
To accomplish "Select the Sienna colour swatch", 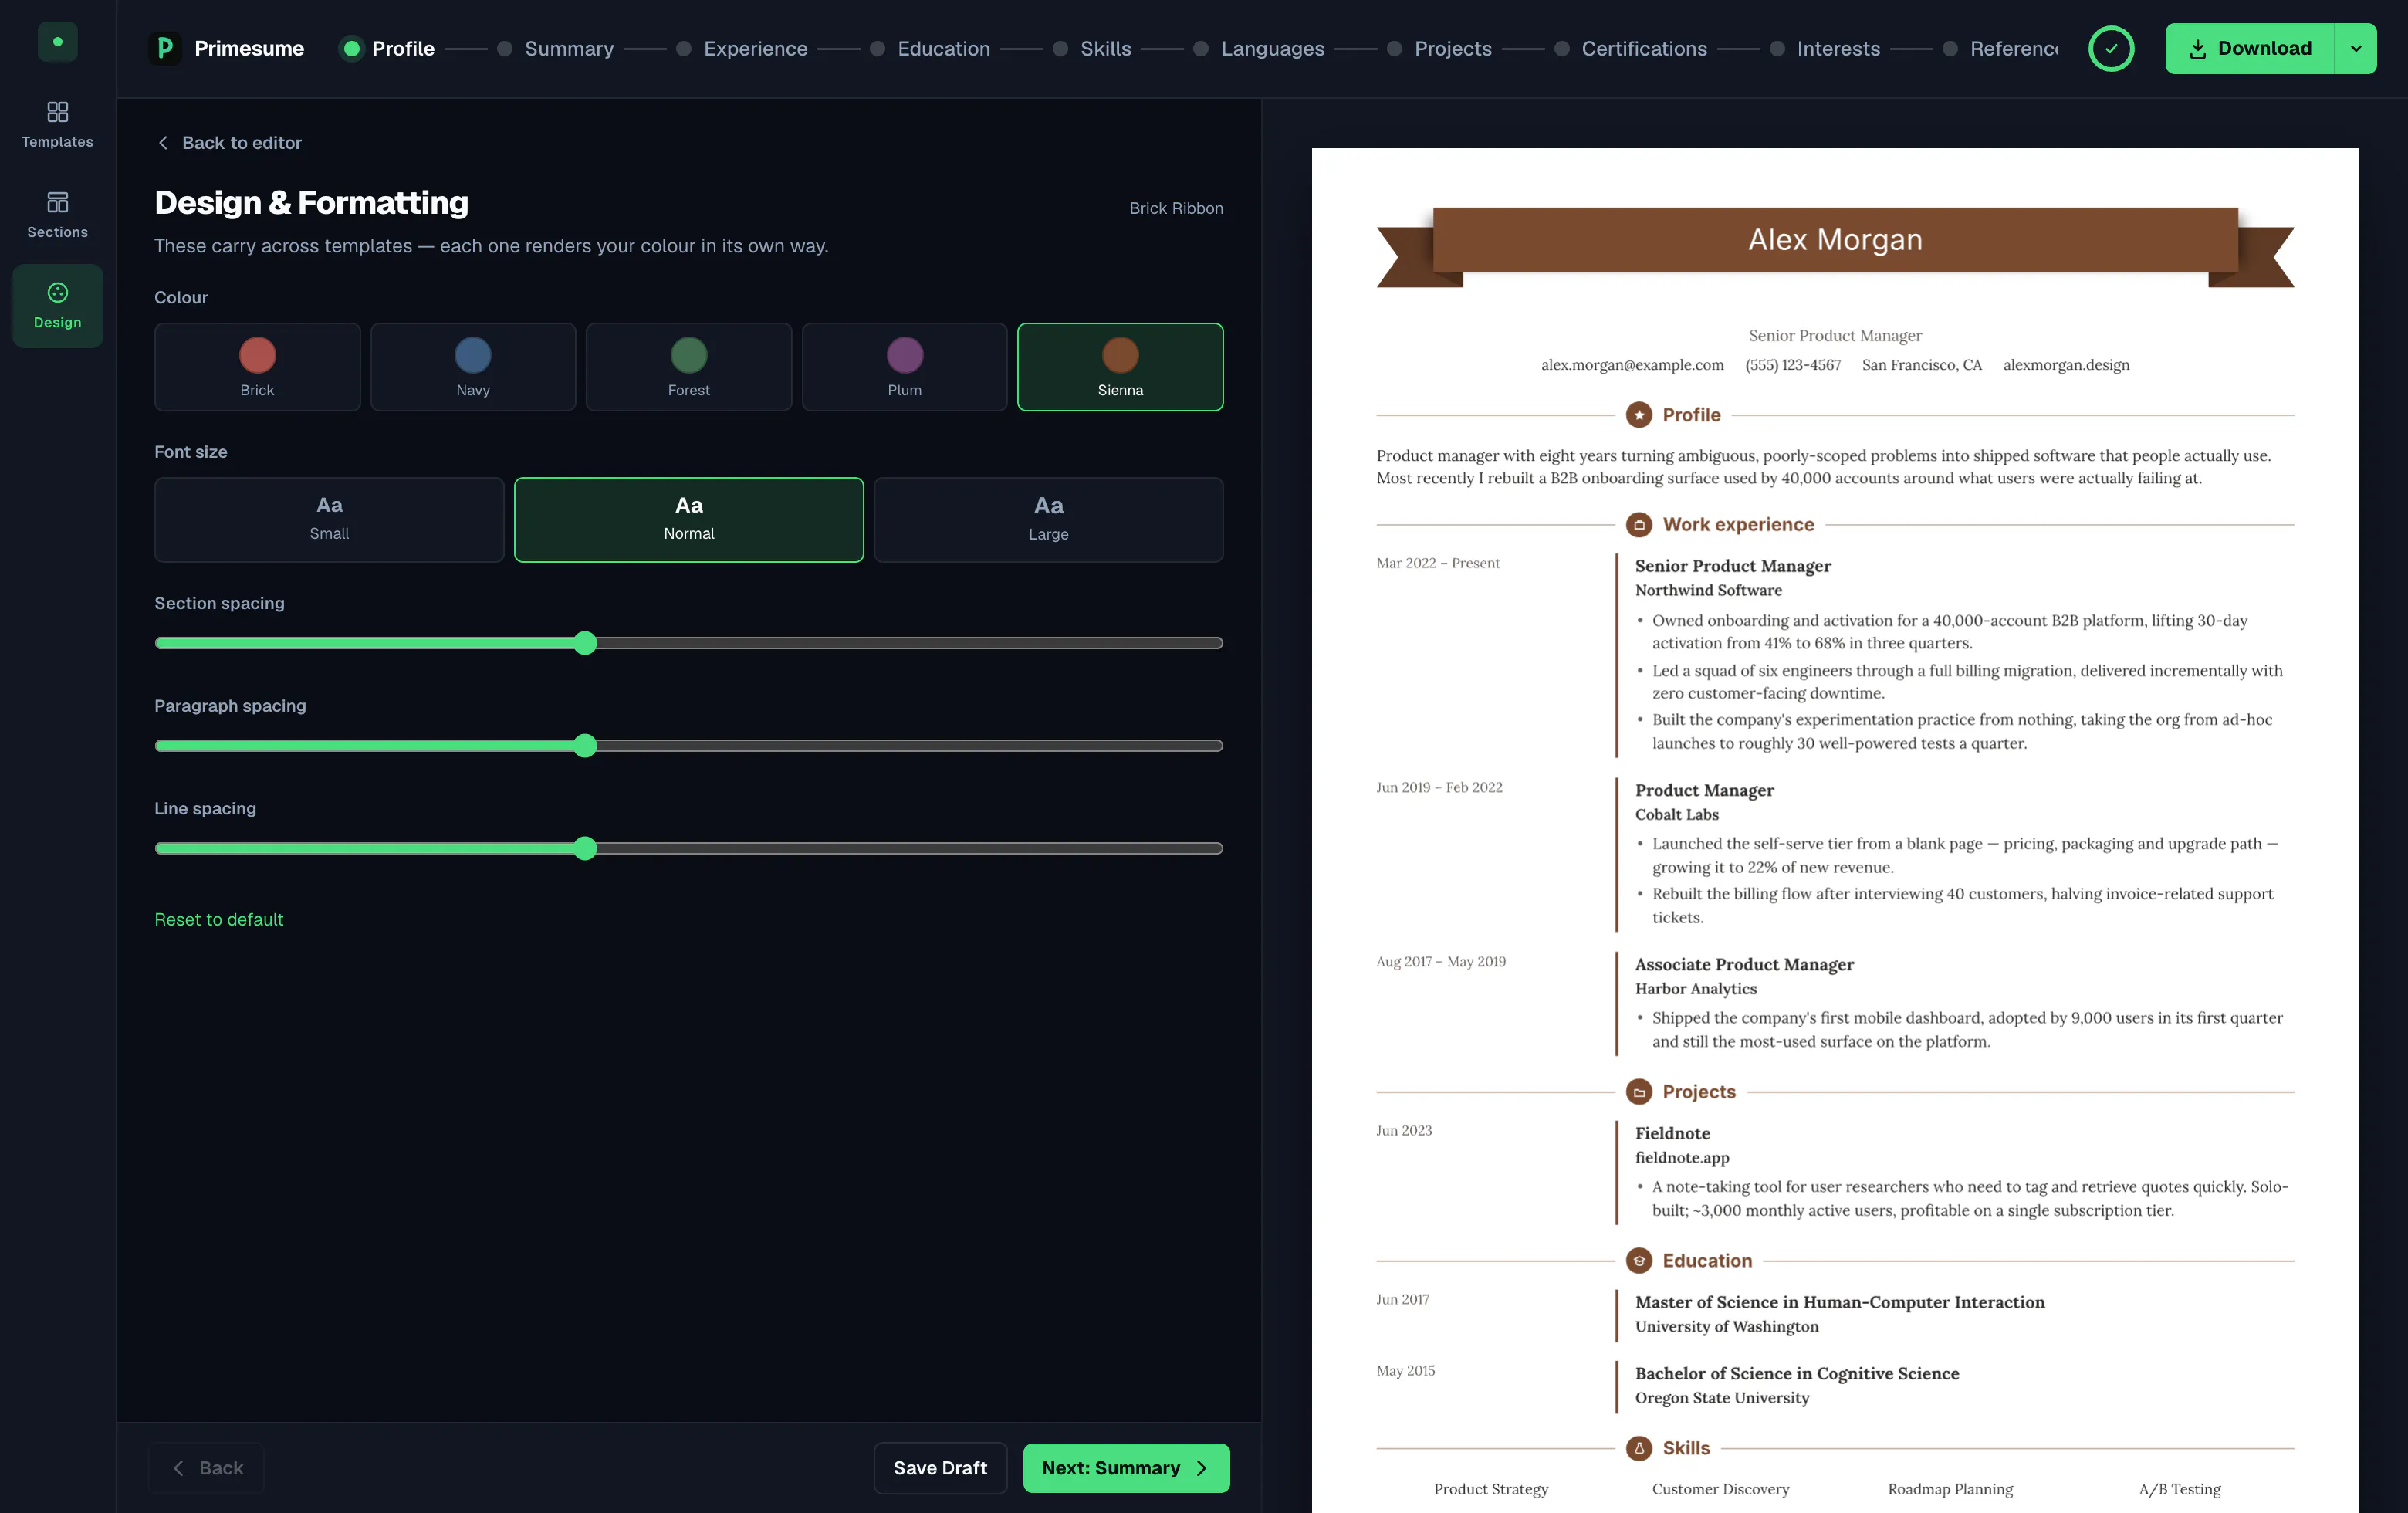I will tap(1120, 366).
